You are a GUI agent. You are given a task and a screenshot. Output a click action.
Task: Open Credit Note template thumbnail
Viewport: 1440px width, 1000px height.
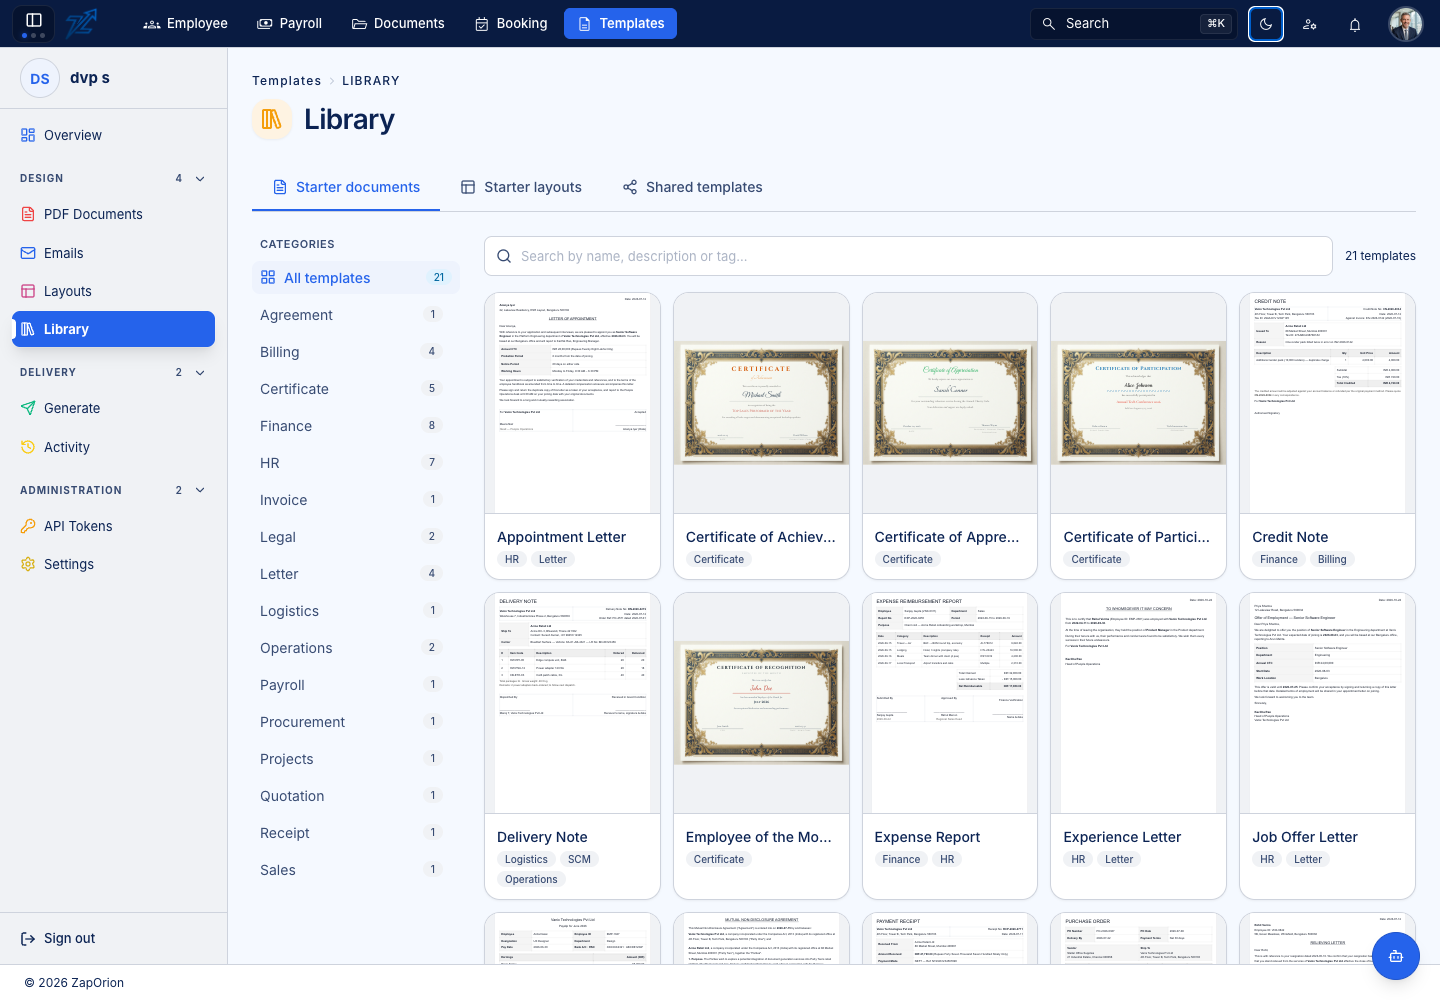1327,403
